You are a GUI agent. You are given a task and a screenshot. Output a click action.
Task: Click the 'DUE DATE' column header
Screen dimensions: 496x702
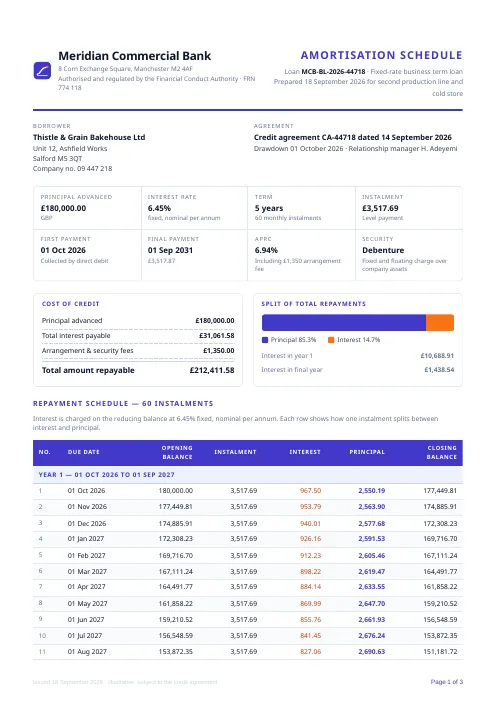tap(83, 452)
